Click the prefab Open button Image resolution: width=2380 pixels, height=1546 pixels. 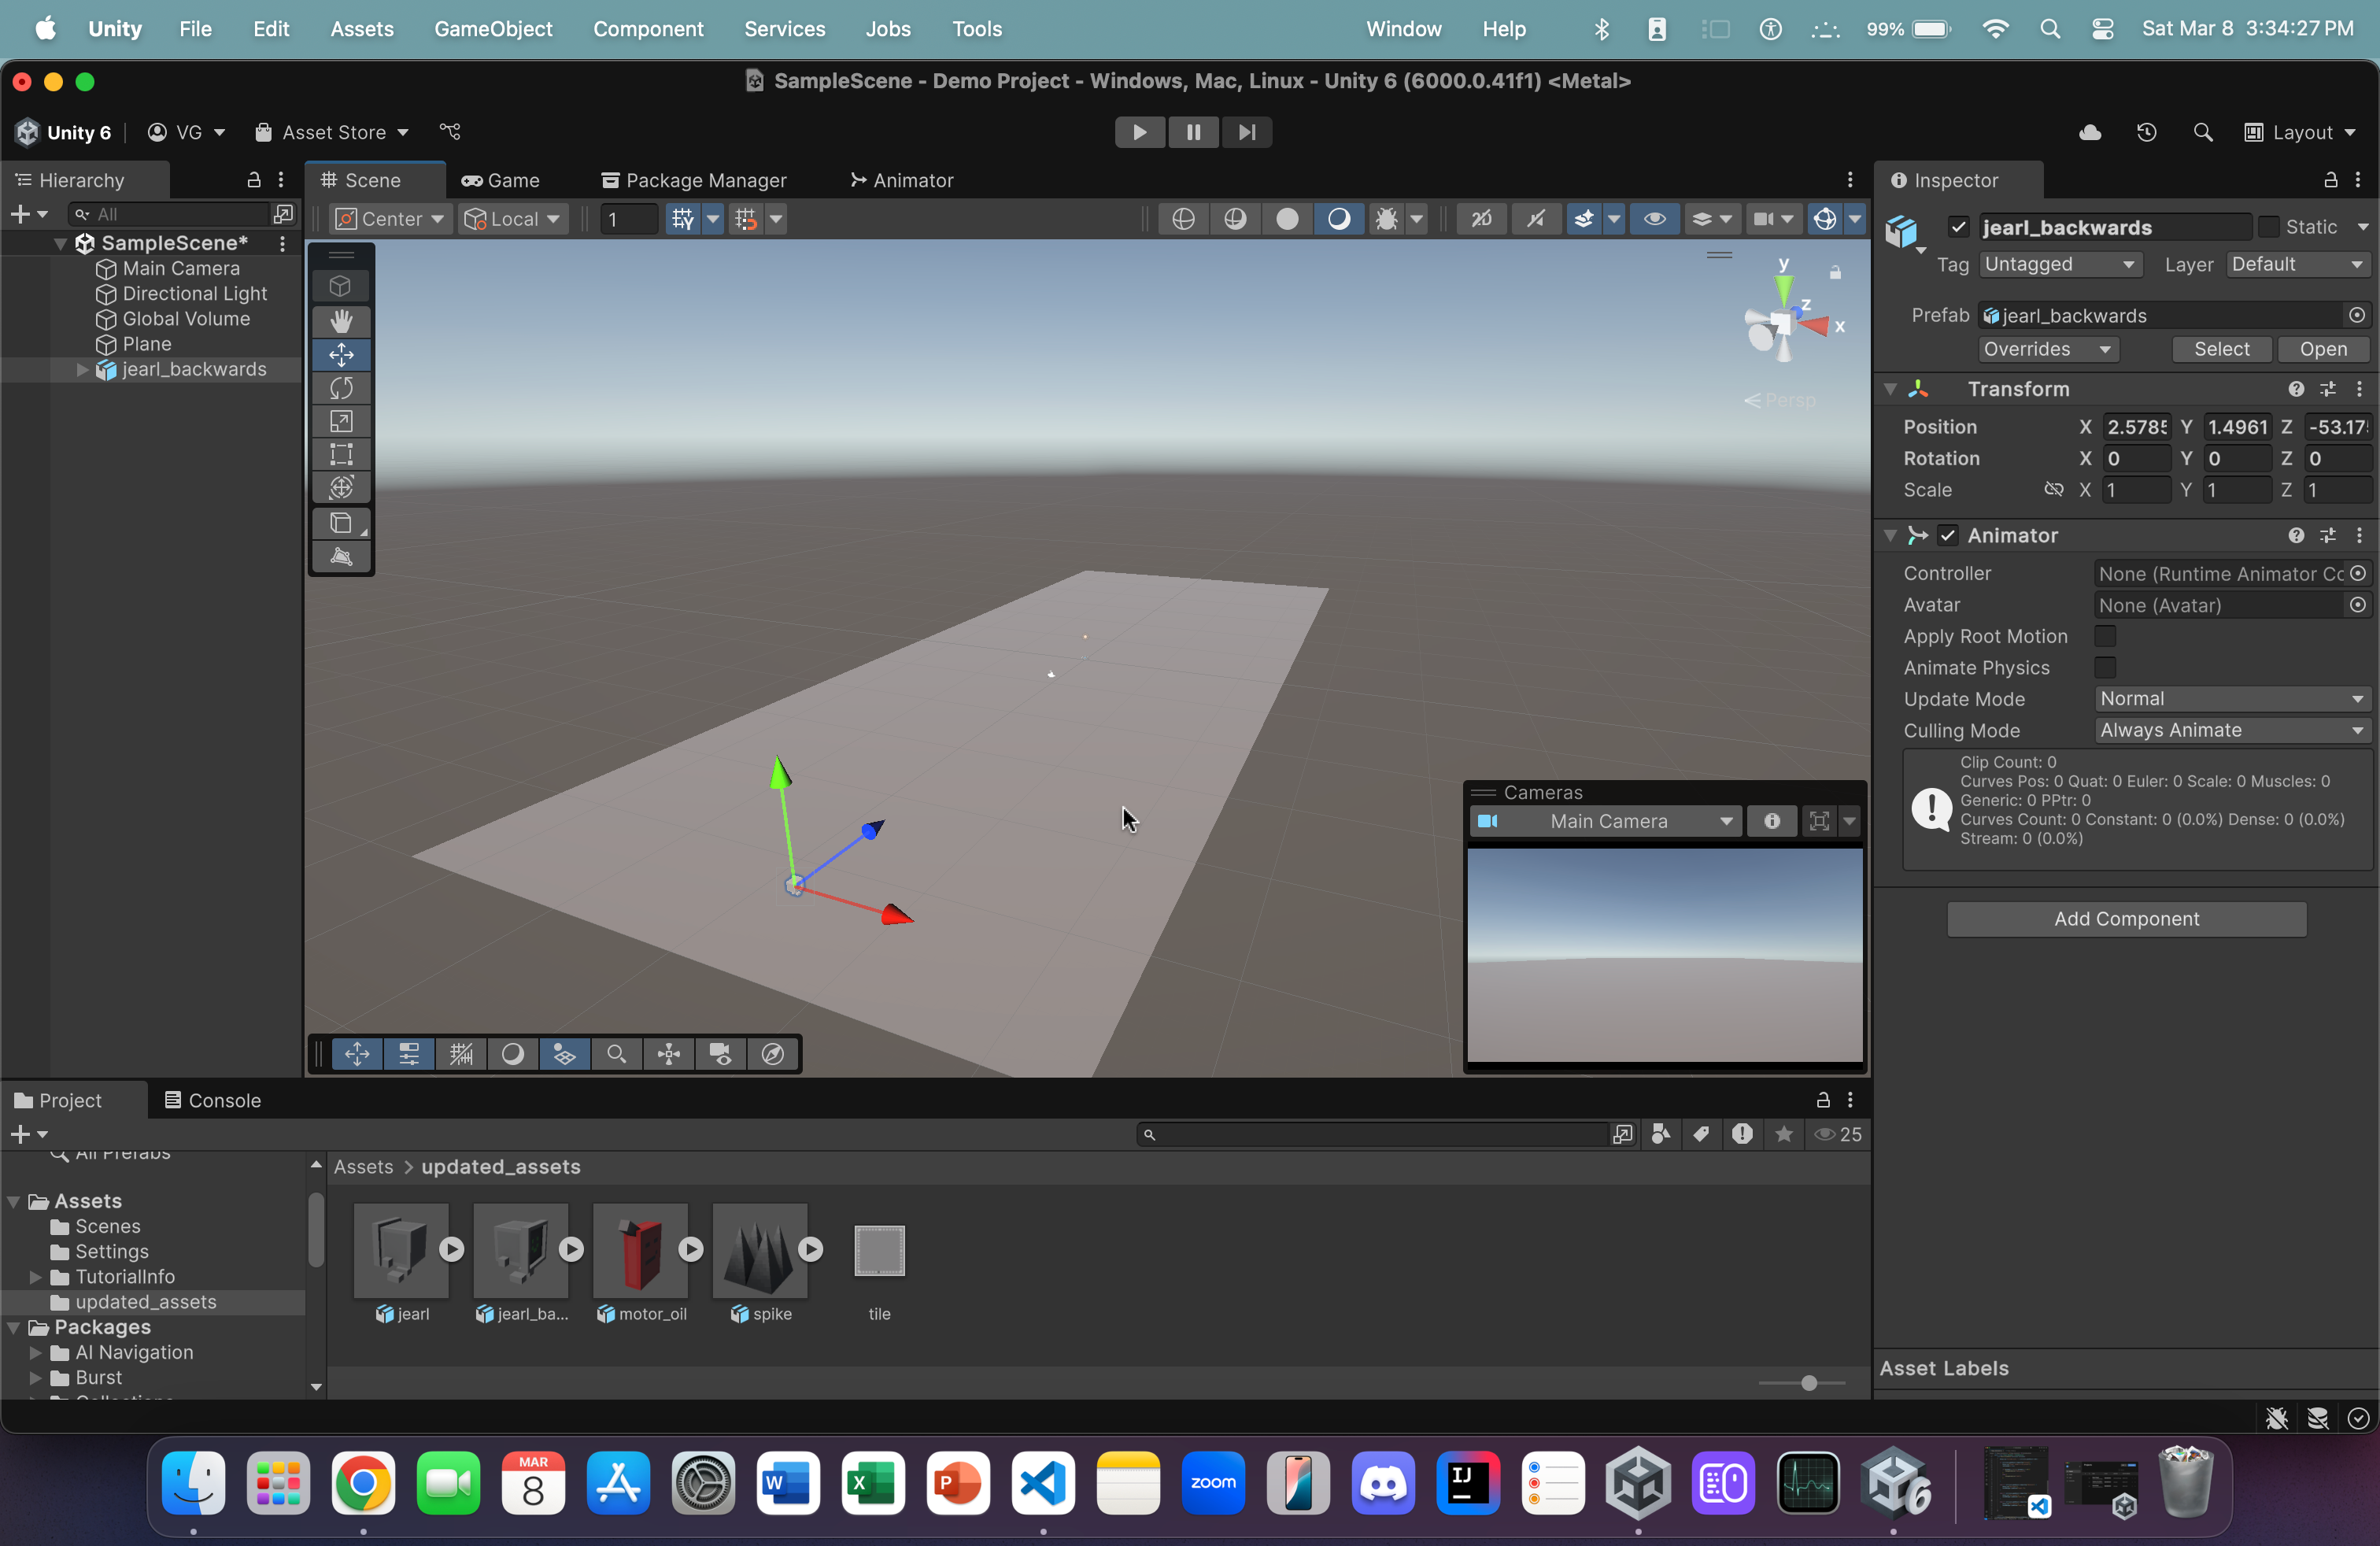tap(2323, 349)
